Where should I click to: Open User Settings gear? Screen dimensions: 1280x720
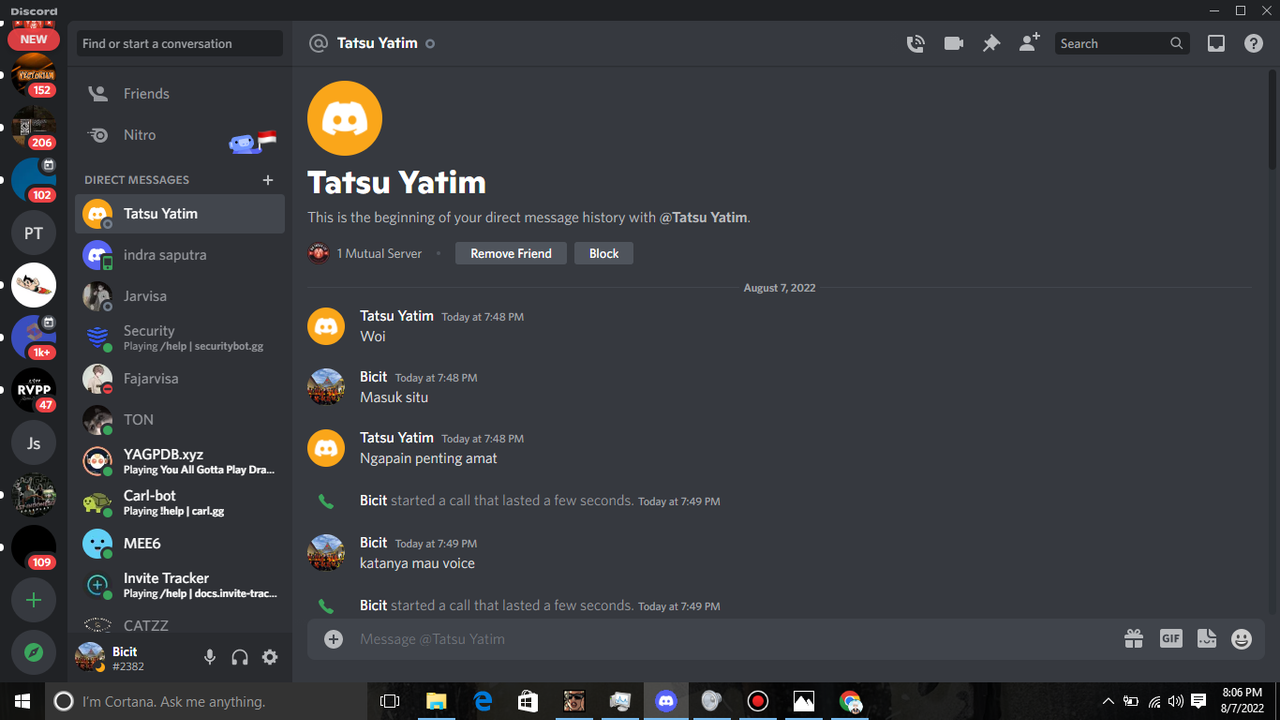[x=270, y=657]
